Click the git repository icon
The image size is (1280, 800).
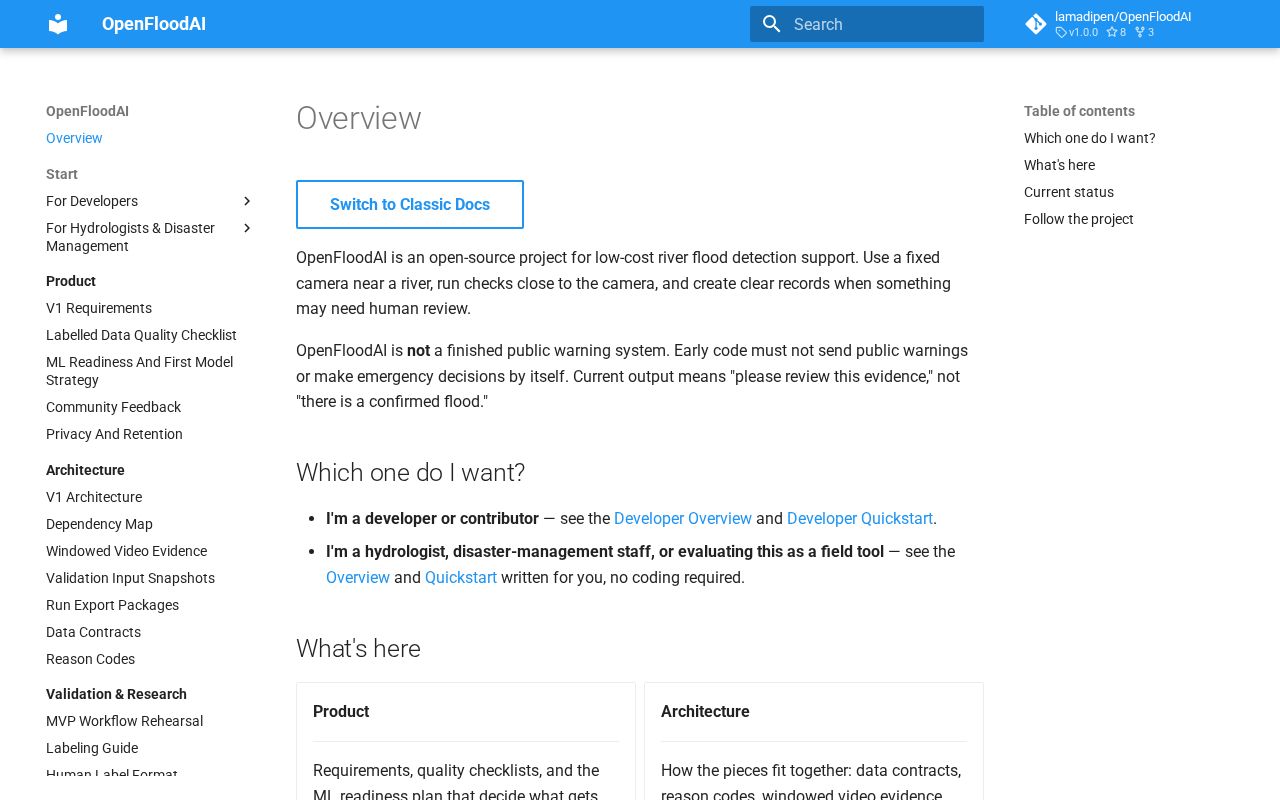pos(1036,24)
